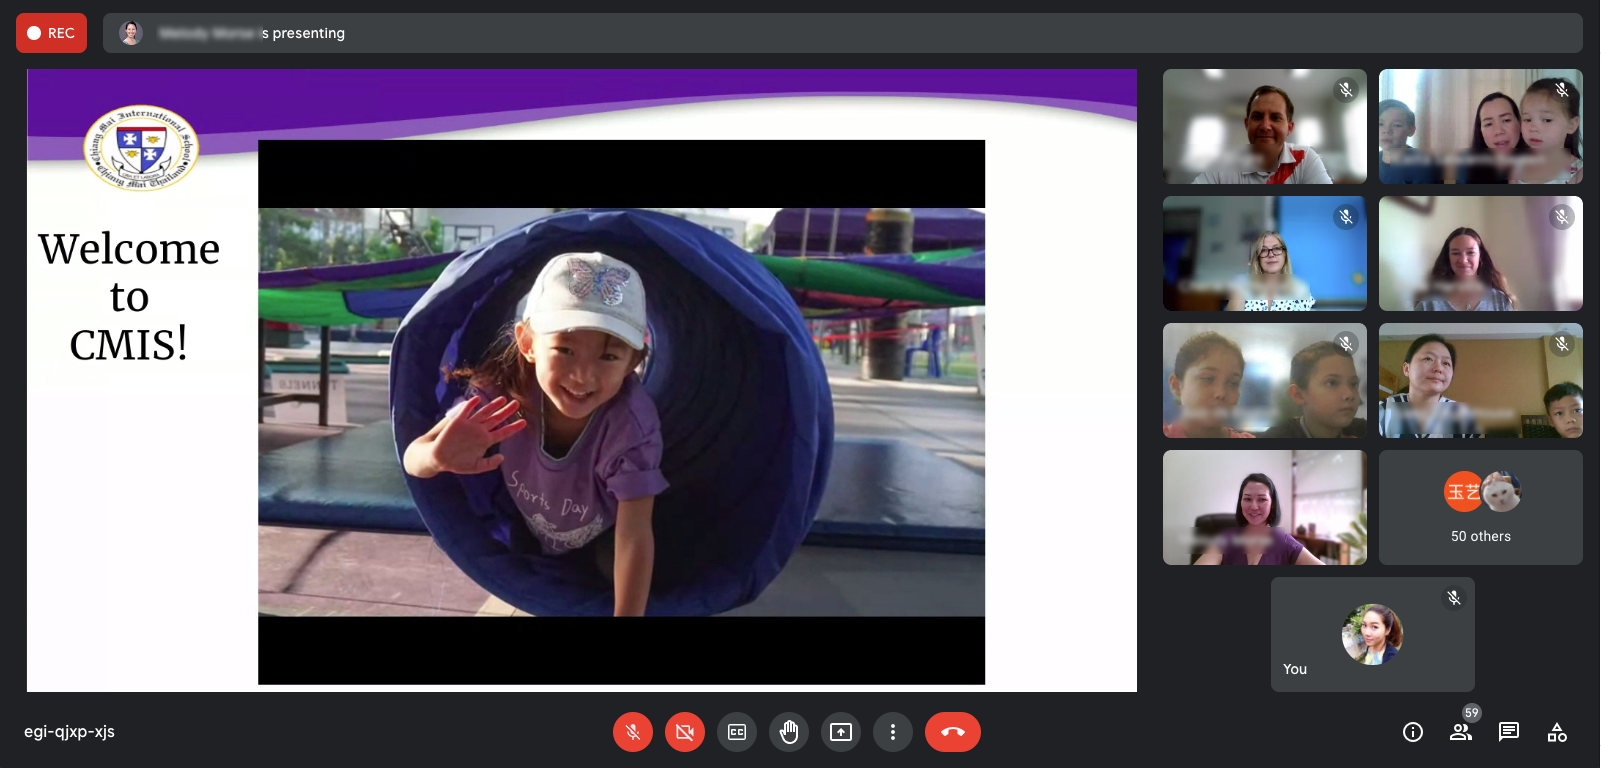Turn on your camera
This screenshot has height=768, width=1601.
point(685,732)
